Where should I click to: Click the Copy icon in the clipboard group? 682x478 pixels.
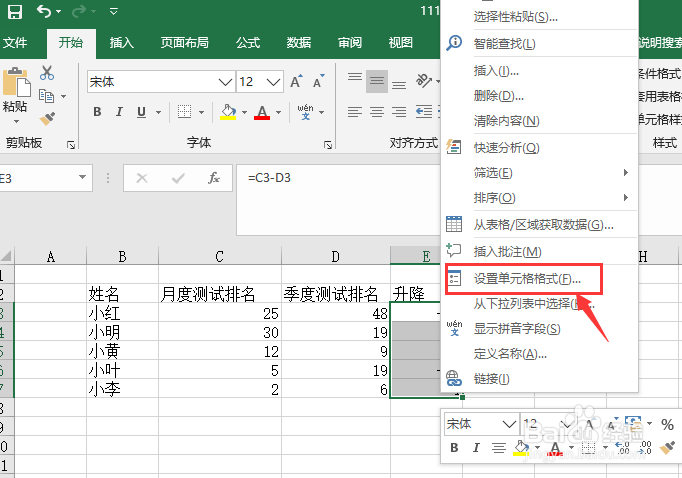click(47, 96)
